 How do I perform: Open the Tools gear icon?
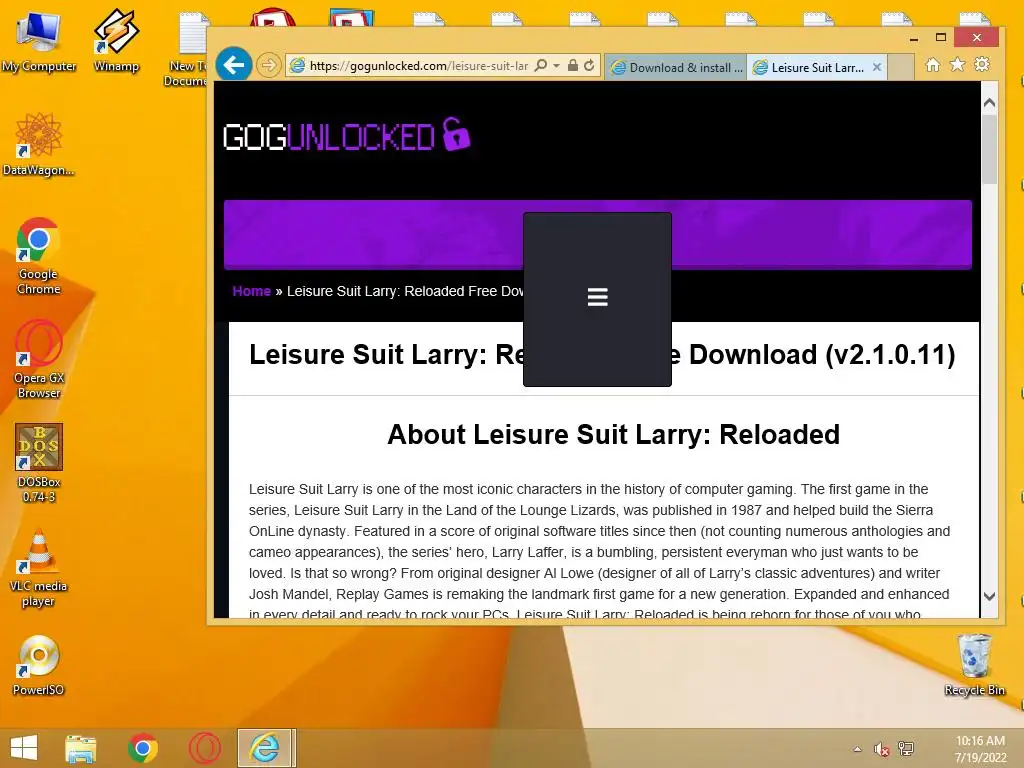982,64
